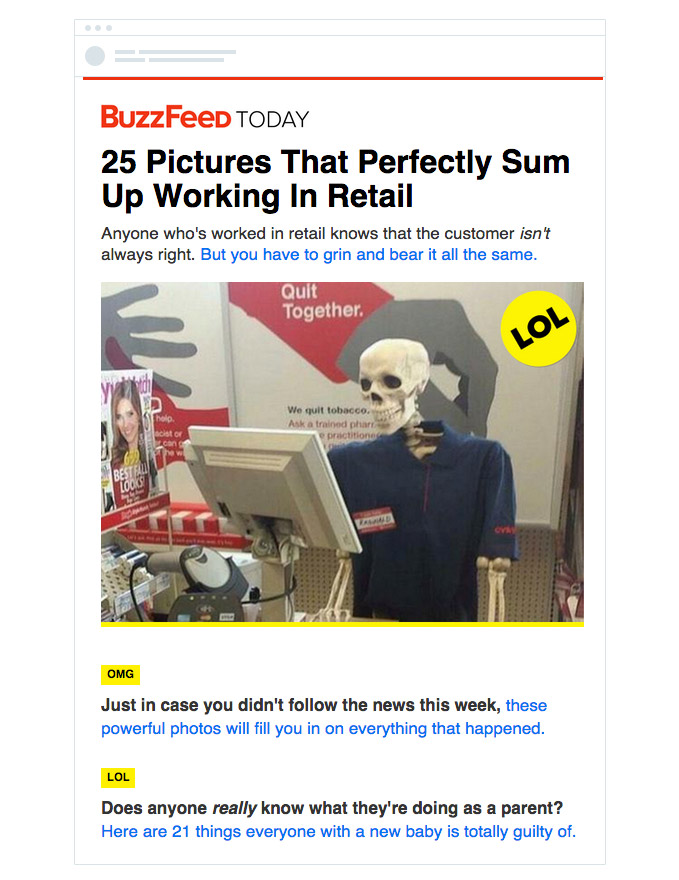The width and height of the screenshot is (679, 880).
Task: Click 'Just in case you didn't follow' text
Action: (301, 705)
